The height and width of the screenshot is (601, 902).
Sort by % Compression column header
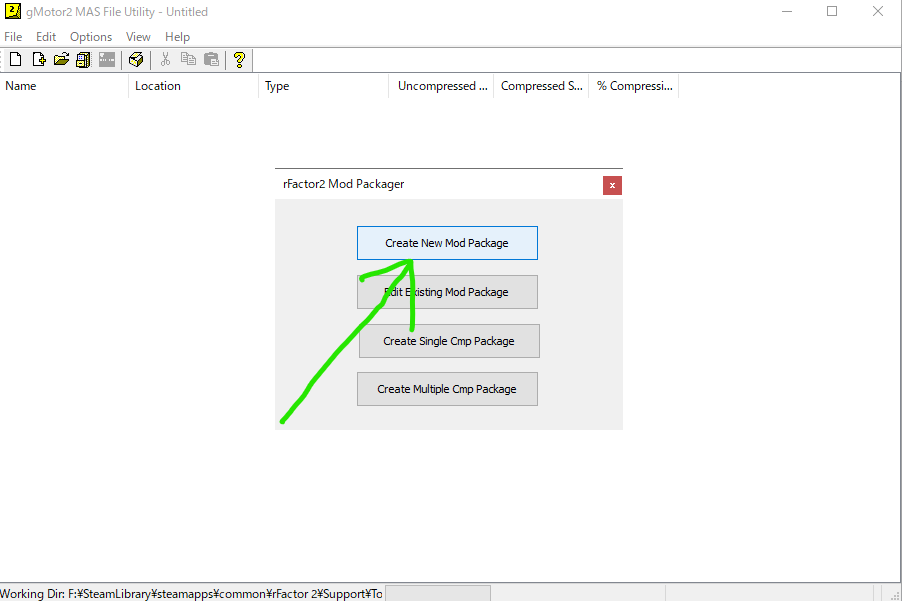pos(633,86)
